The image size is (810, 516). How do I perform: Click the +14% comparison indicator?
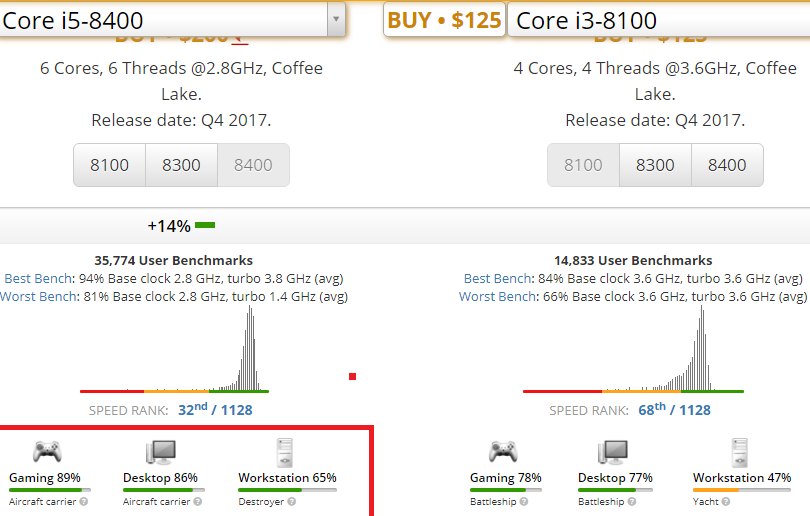181,226
